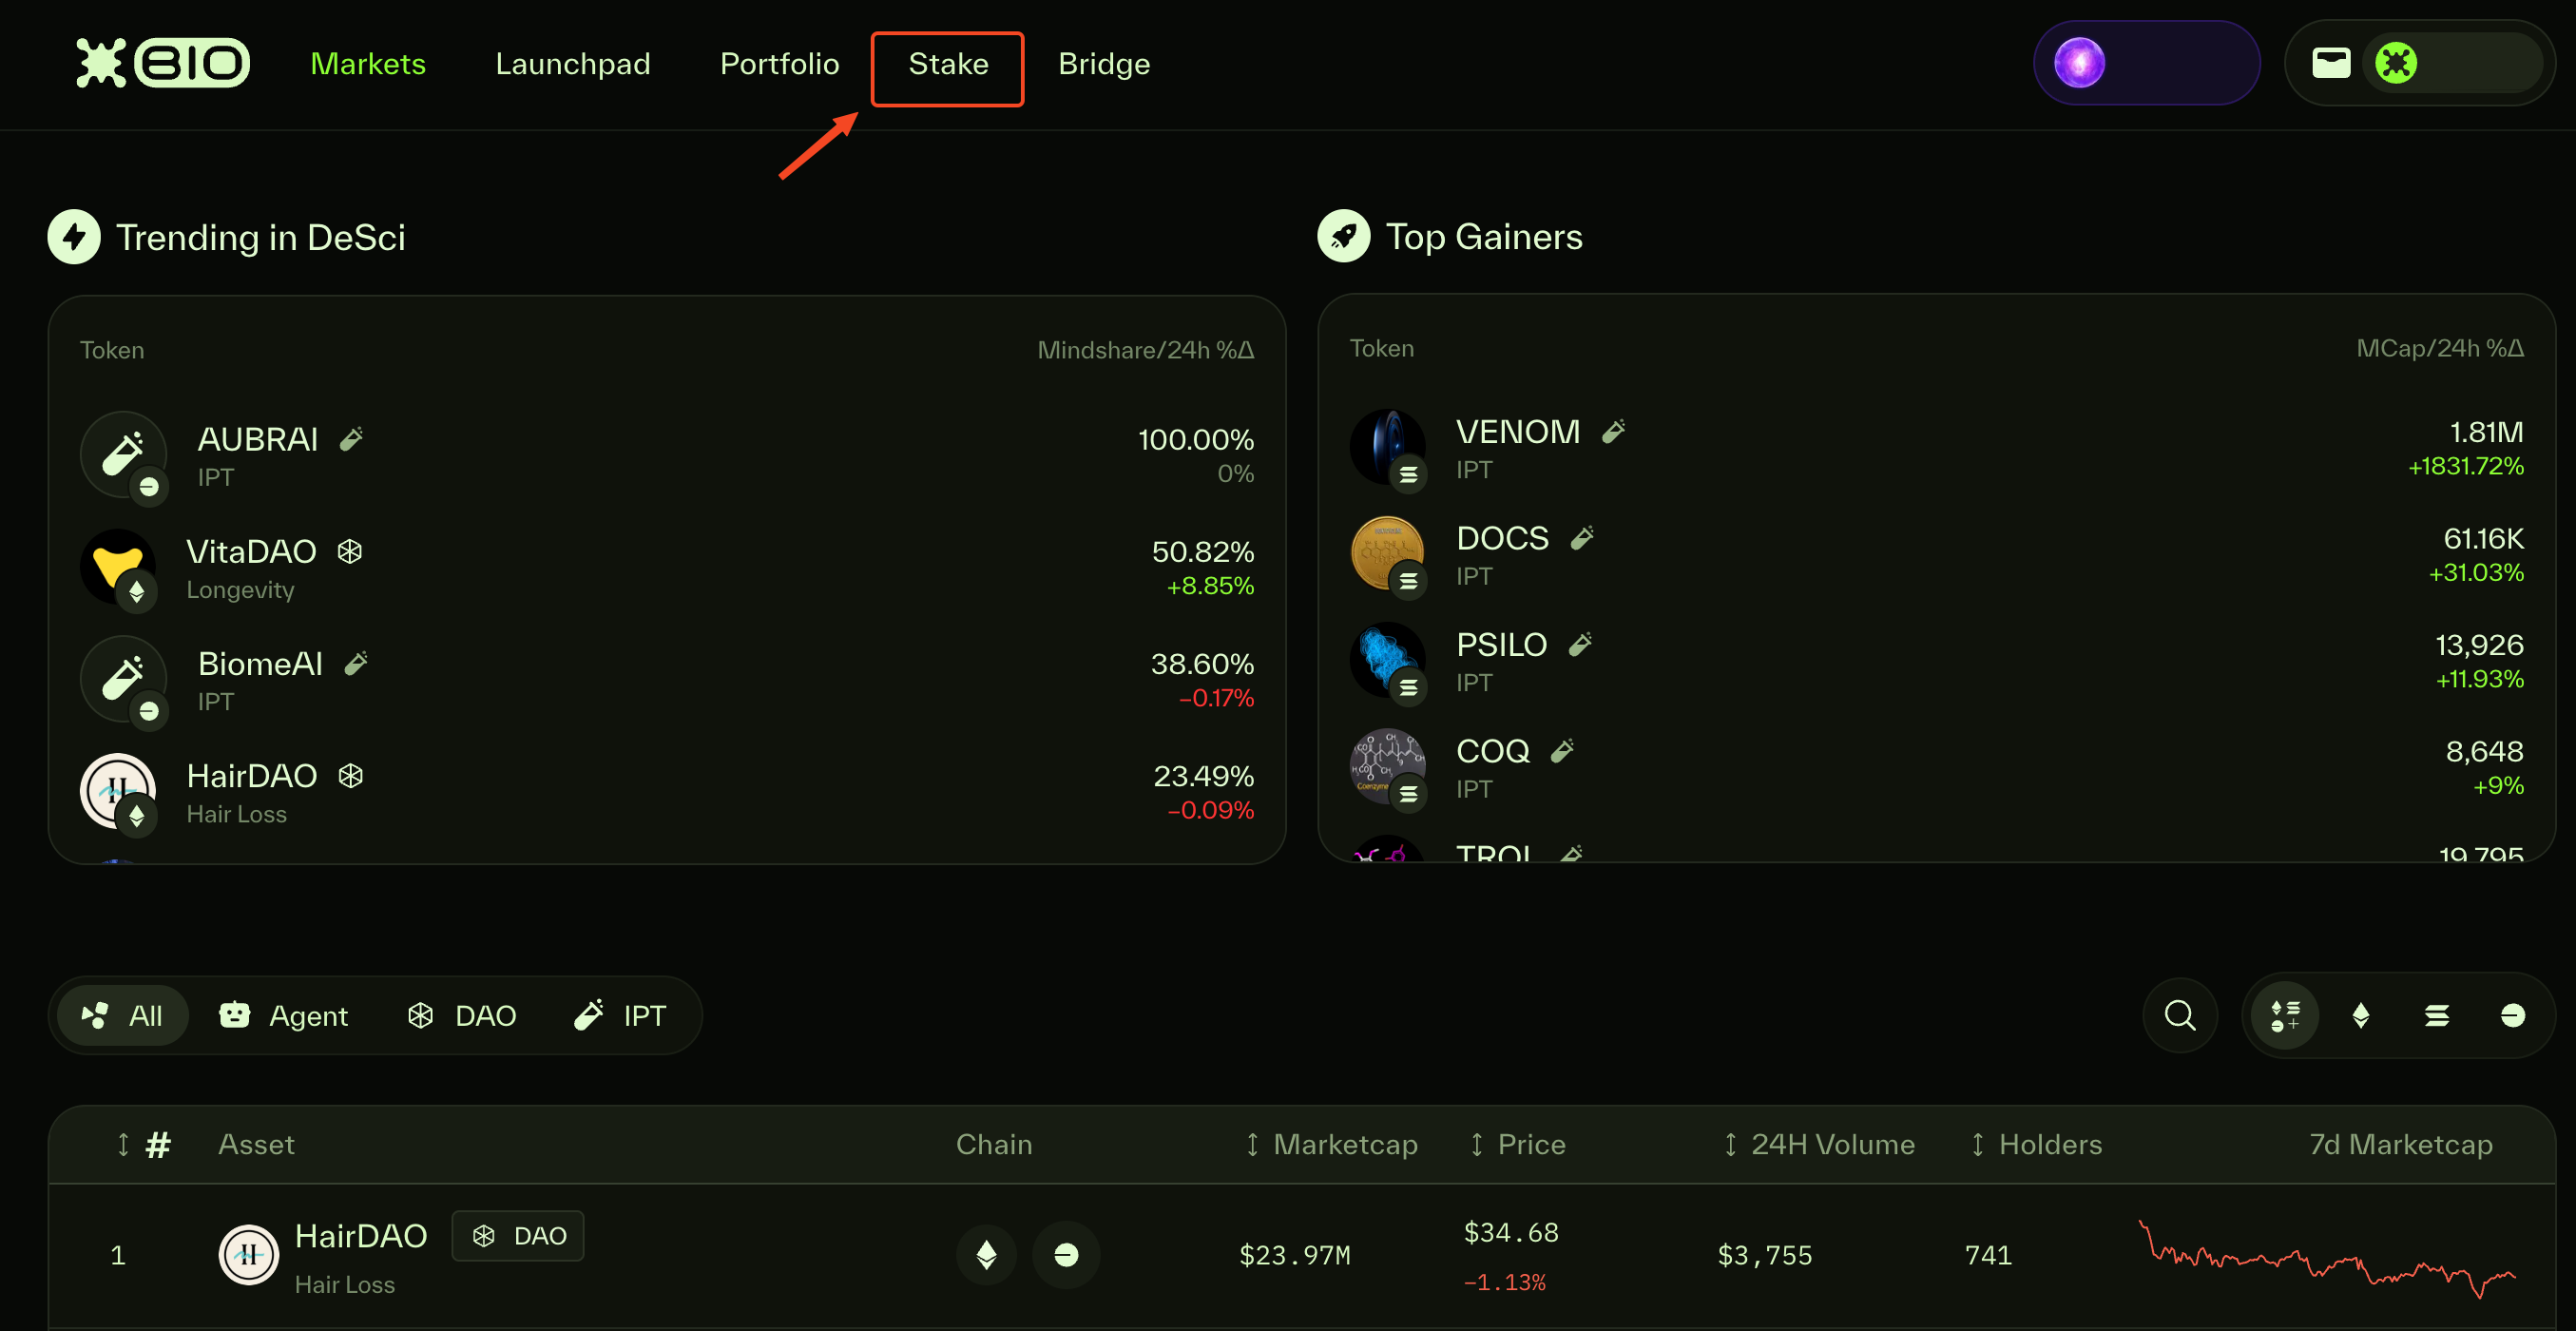
Task: Toggle the Agent category filter
Action: click(284, 1015)
